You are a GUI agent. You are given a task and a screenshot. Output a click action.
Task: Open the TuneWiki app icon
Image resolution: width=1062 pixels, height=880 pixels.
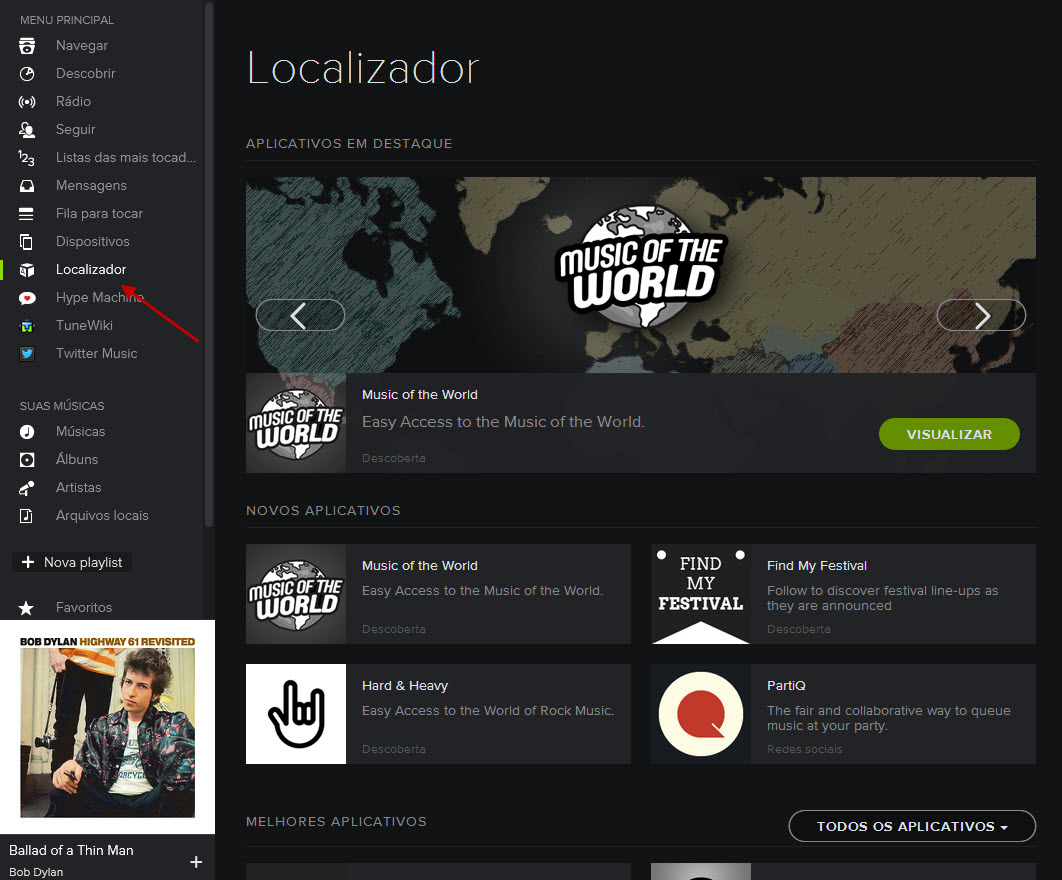point(27,326)
